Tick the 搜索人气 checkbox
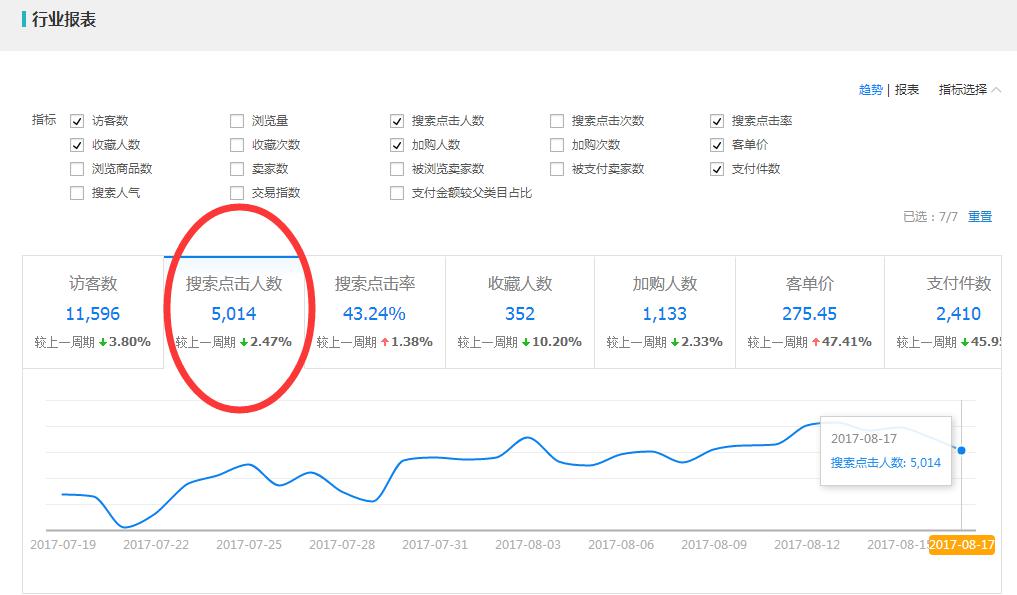 (77, 193)
